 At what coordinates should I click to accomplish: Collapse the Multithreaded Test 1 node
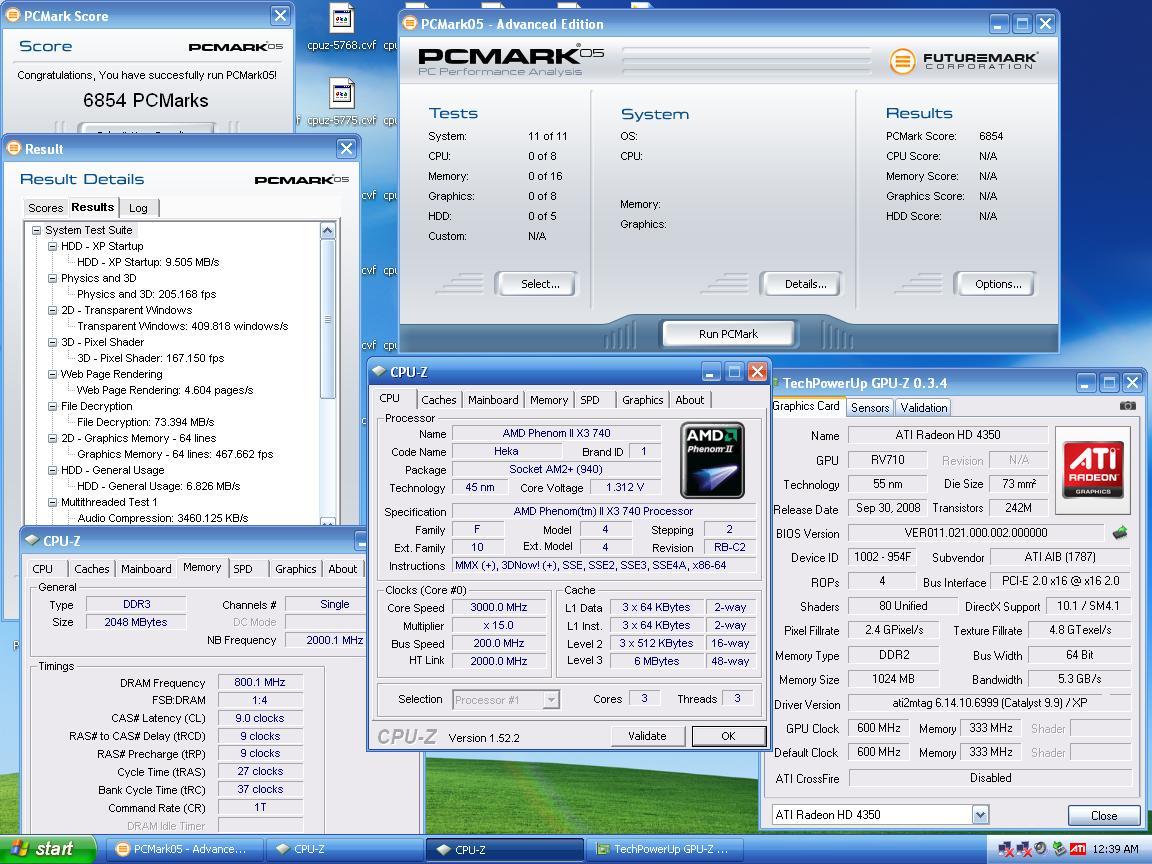[52, 503]
